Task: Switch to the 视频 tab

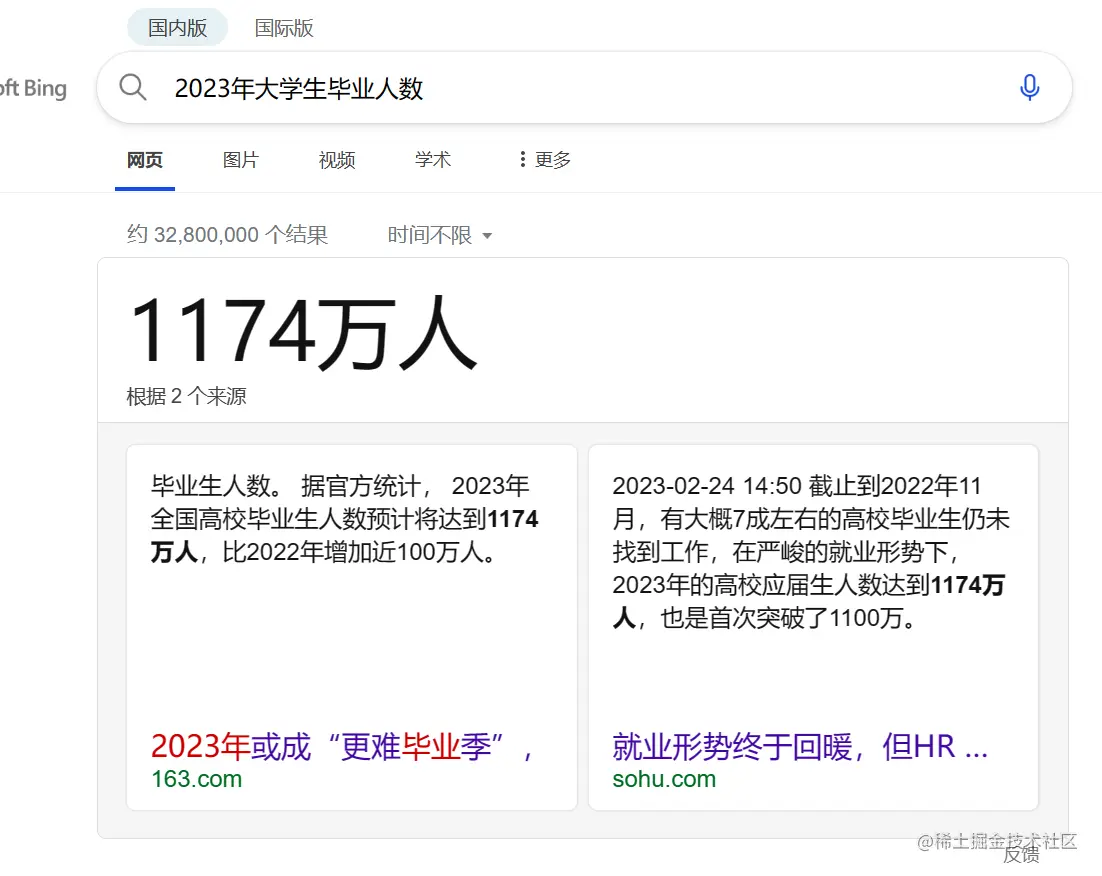Action: [x=336, y=159]
